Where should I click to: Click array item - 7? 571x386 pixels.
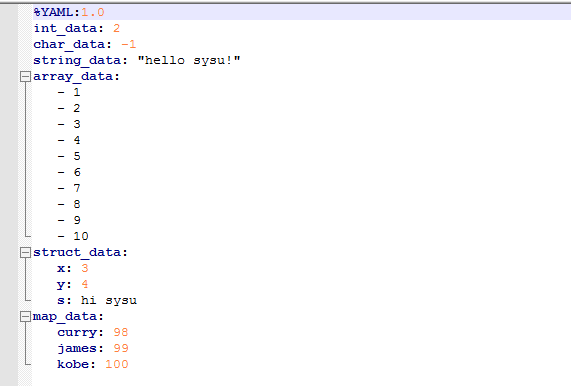(x=69, y=189)
